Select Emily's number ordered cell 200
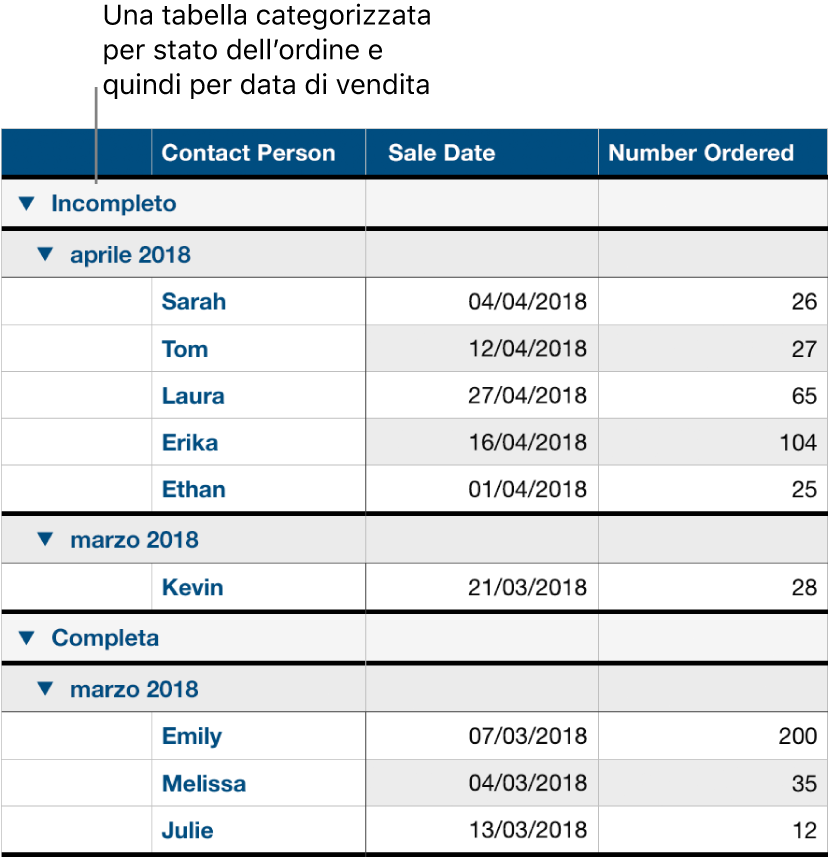Image resolution: width=830 pixels, height=857 pixels. coord(797,736)
